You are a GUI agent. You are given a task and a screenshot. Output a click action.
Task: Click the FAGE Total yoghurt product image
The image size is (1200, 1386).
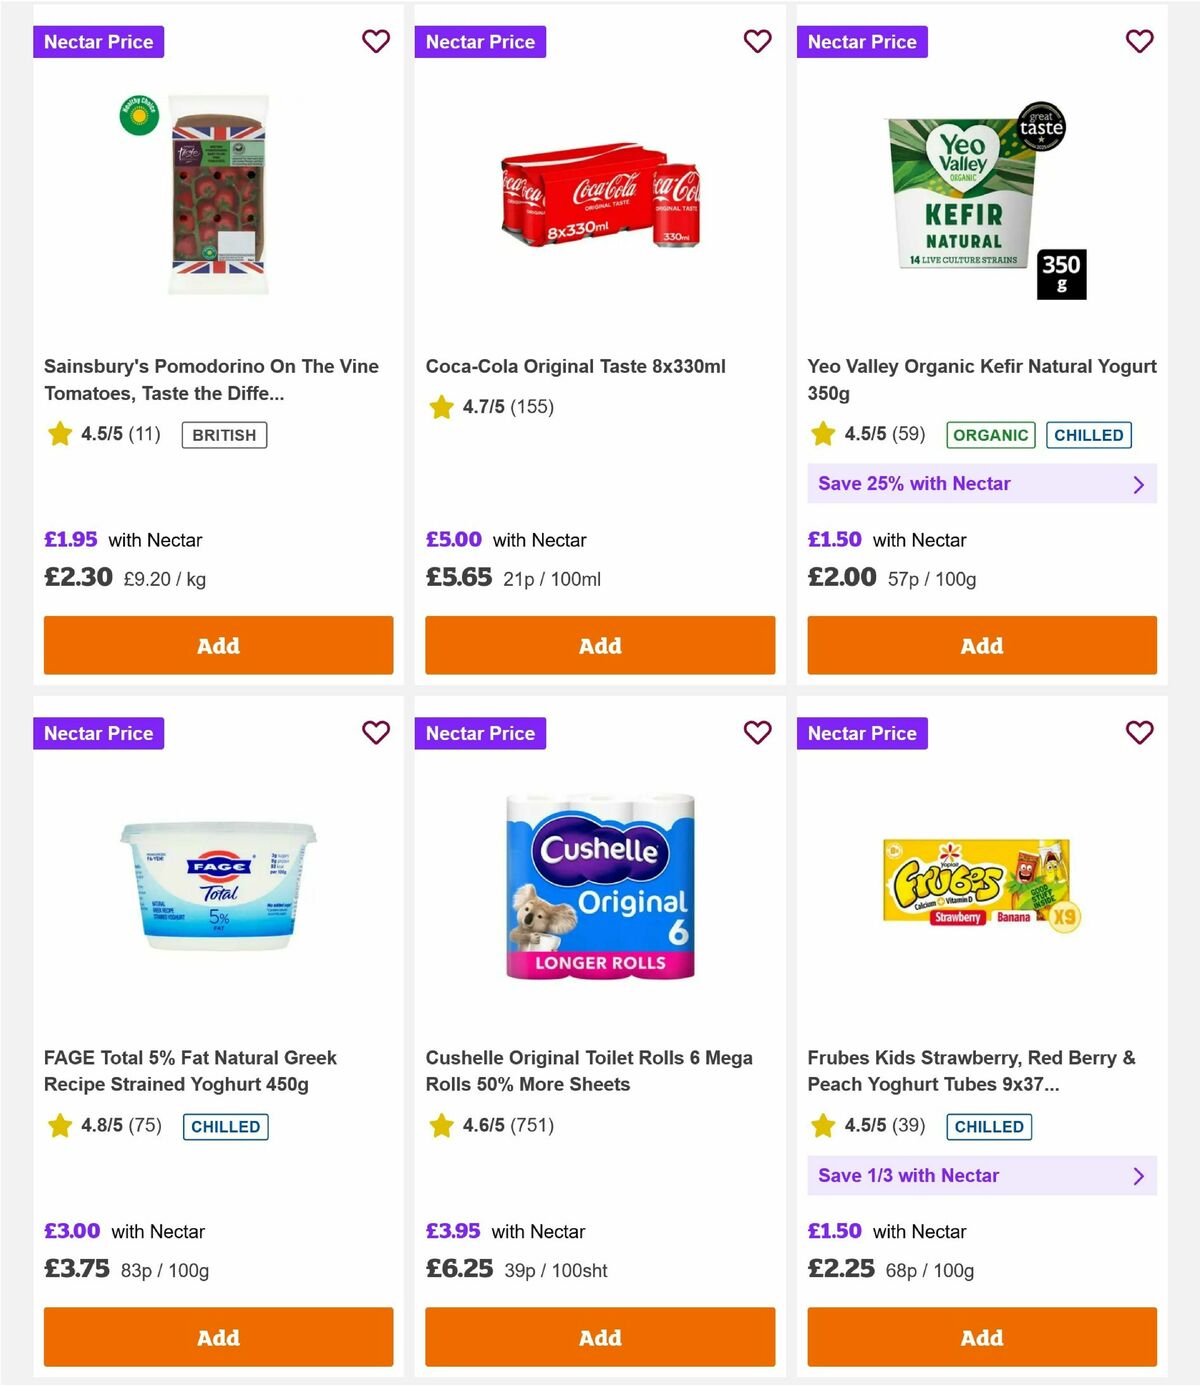218,884
